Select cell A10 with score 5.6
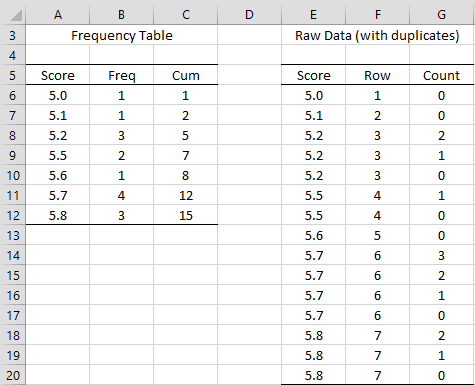The image size is (475, 385). pyautogui.click(x=58, y=175)
